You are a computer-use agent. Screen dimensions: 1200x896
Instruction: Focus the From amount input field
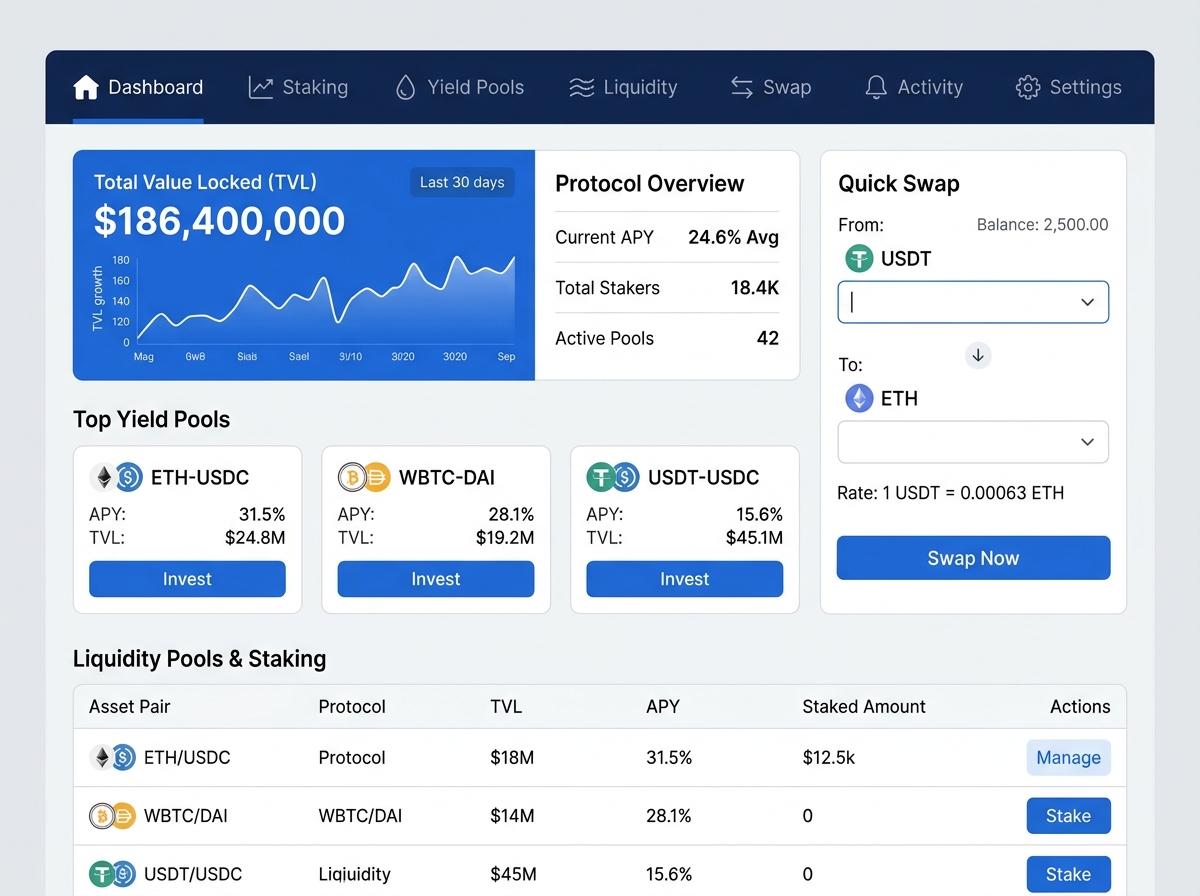973,302
